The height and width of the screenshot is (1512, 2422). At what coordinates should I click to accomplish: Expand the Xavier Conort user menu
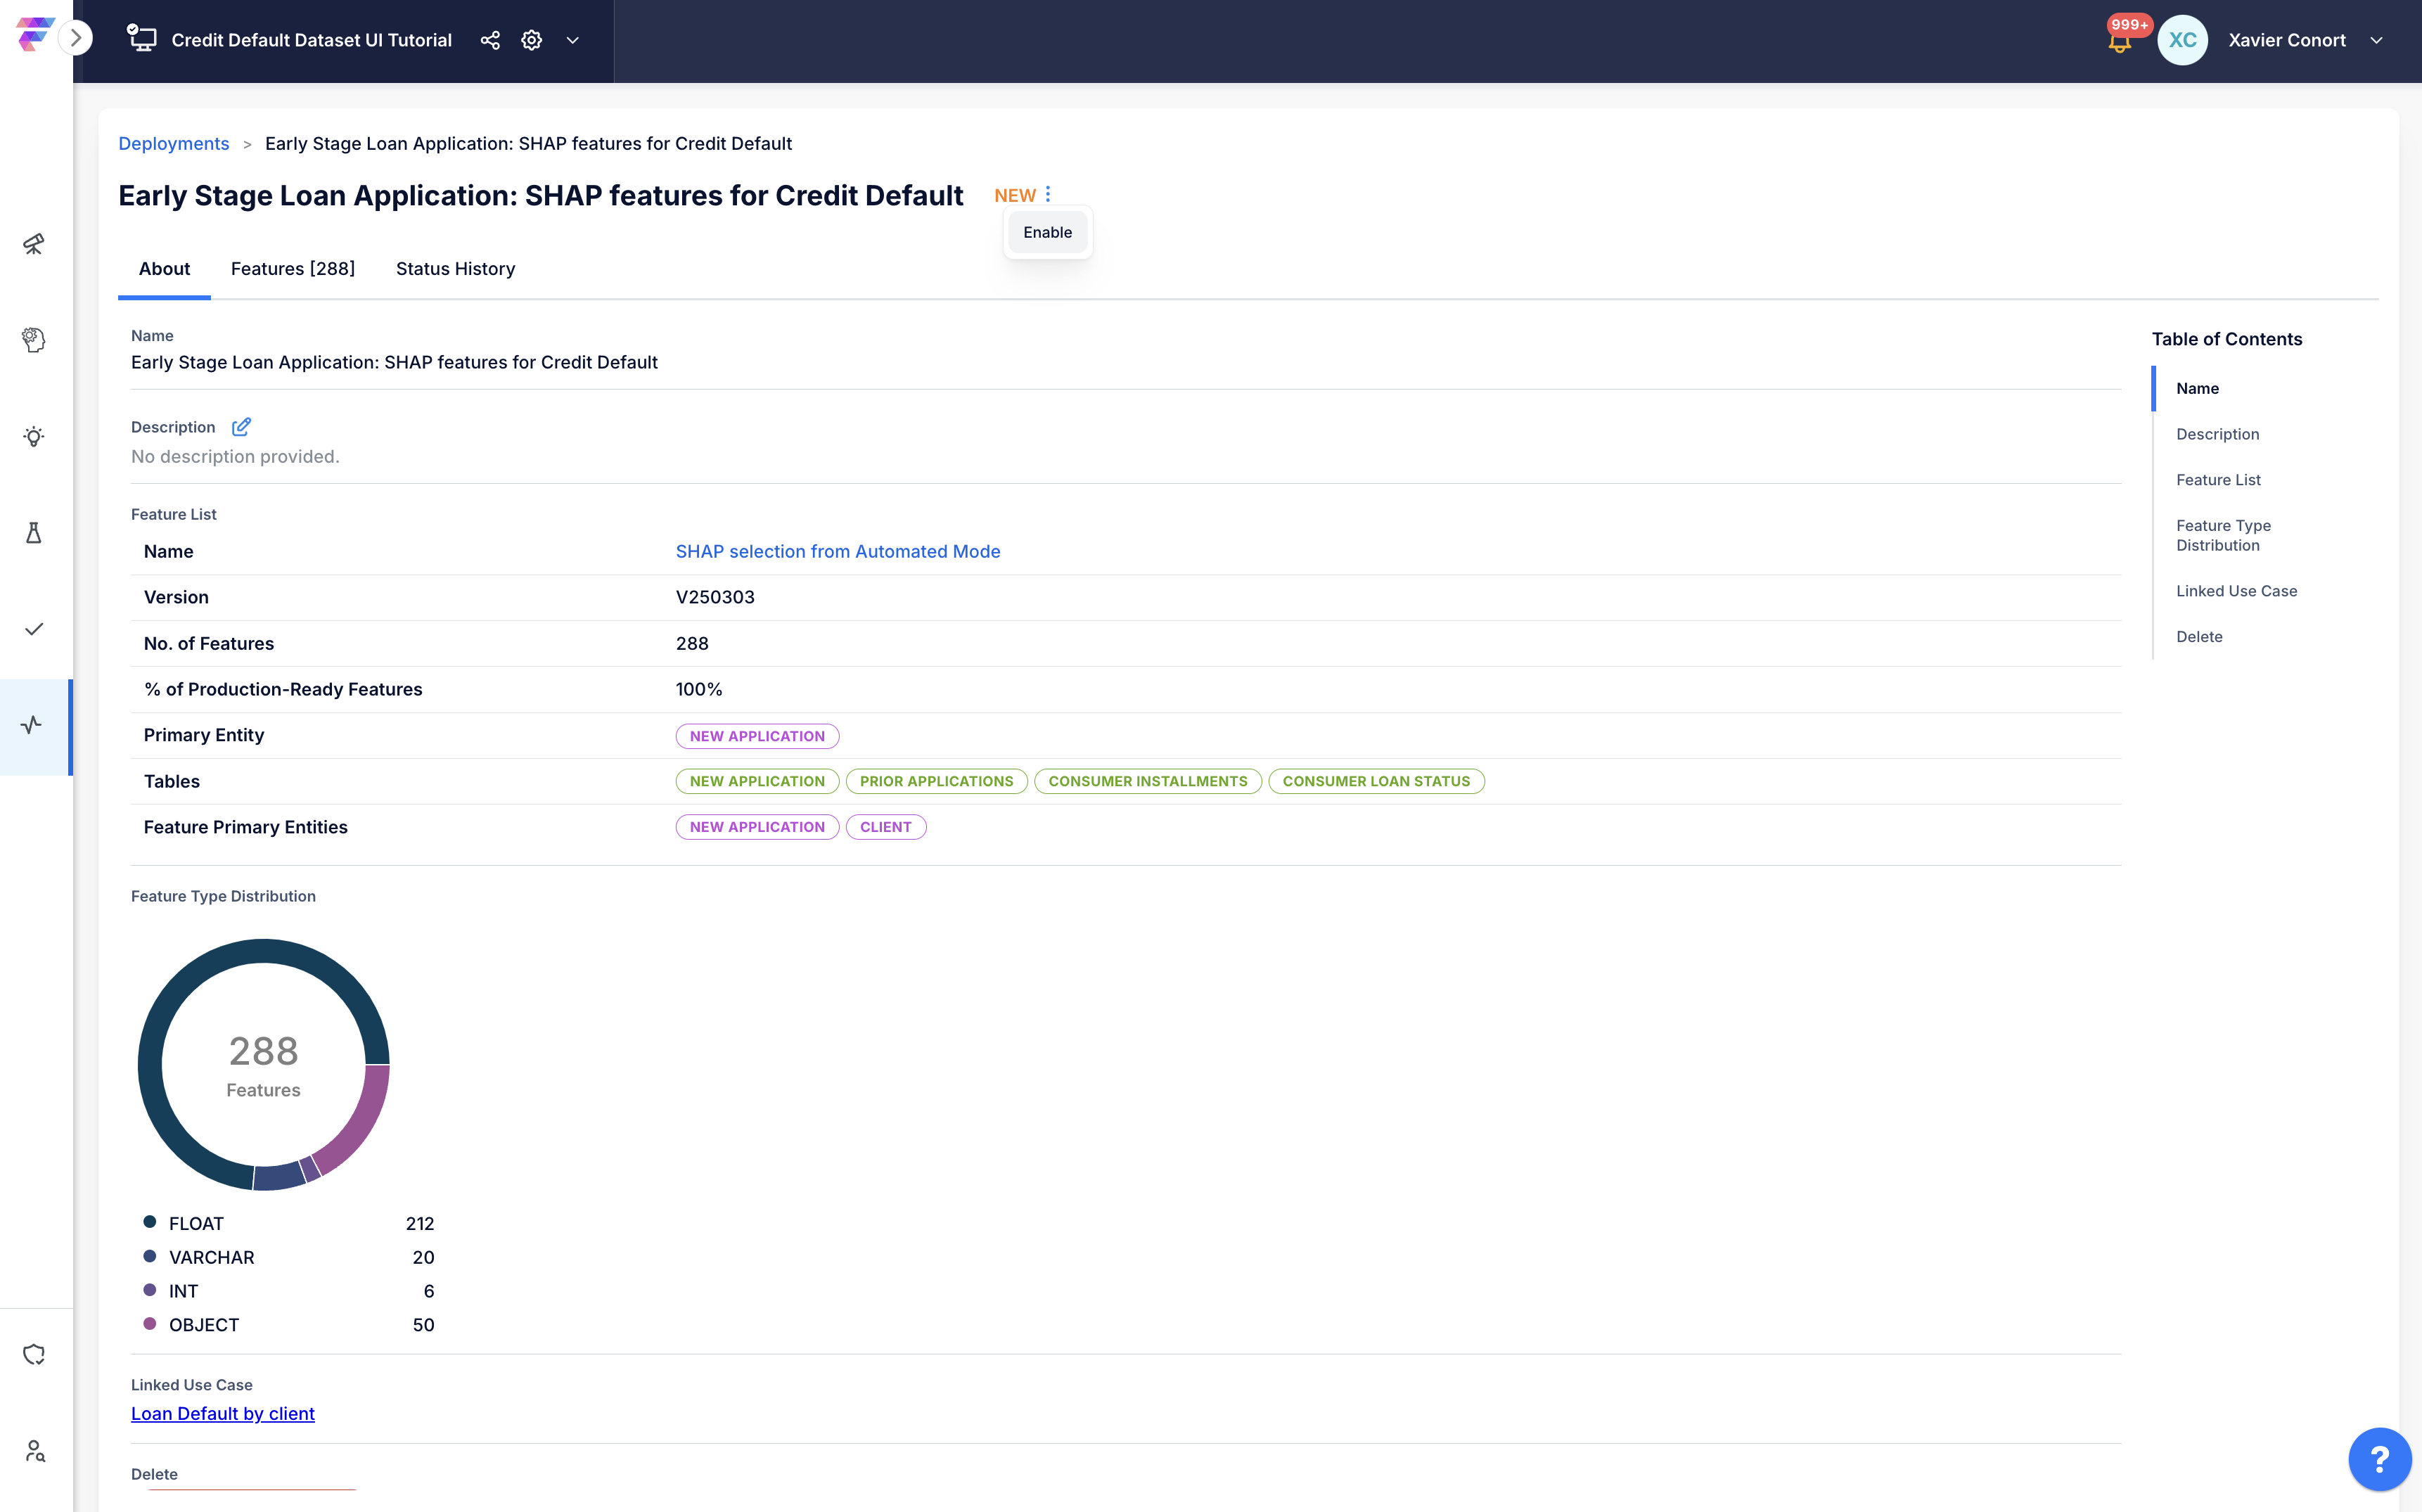pos(2376,40)
